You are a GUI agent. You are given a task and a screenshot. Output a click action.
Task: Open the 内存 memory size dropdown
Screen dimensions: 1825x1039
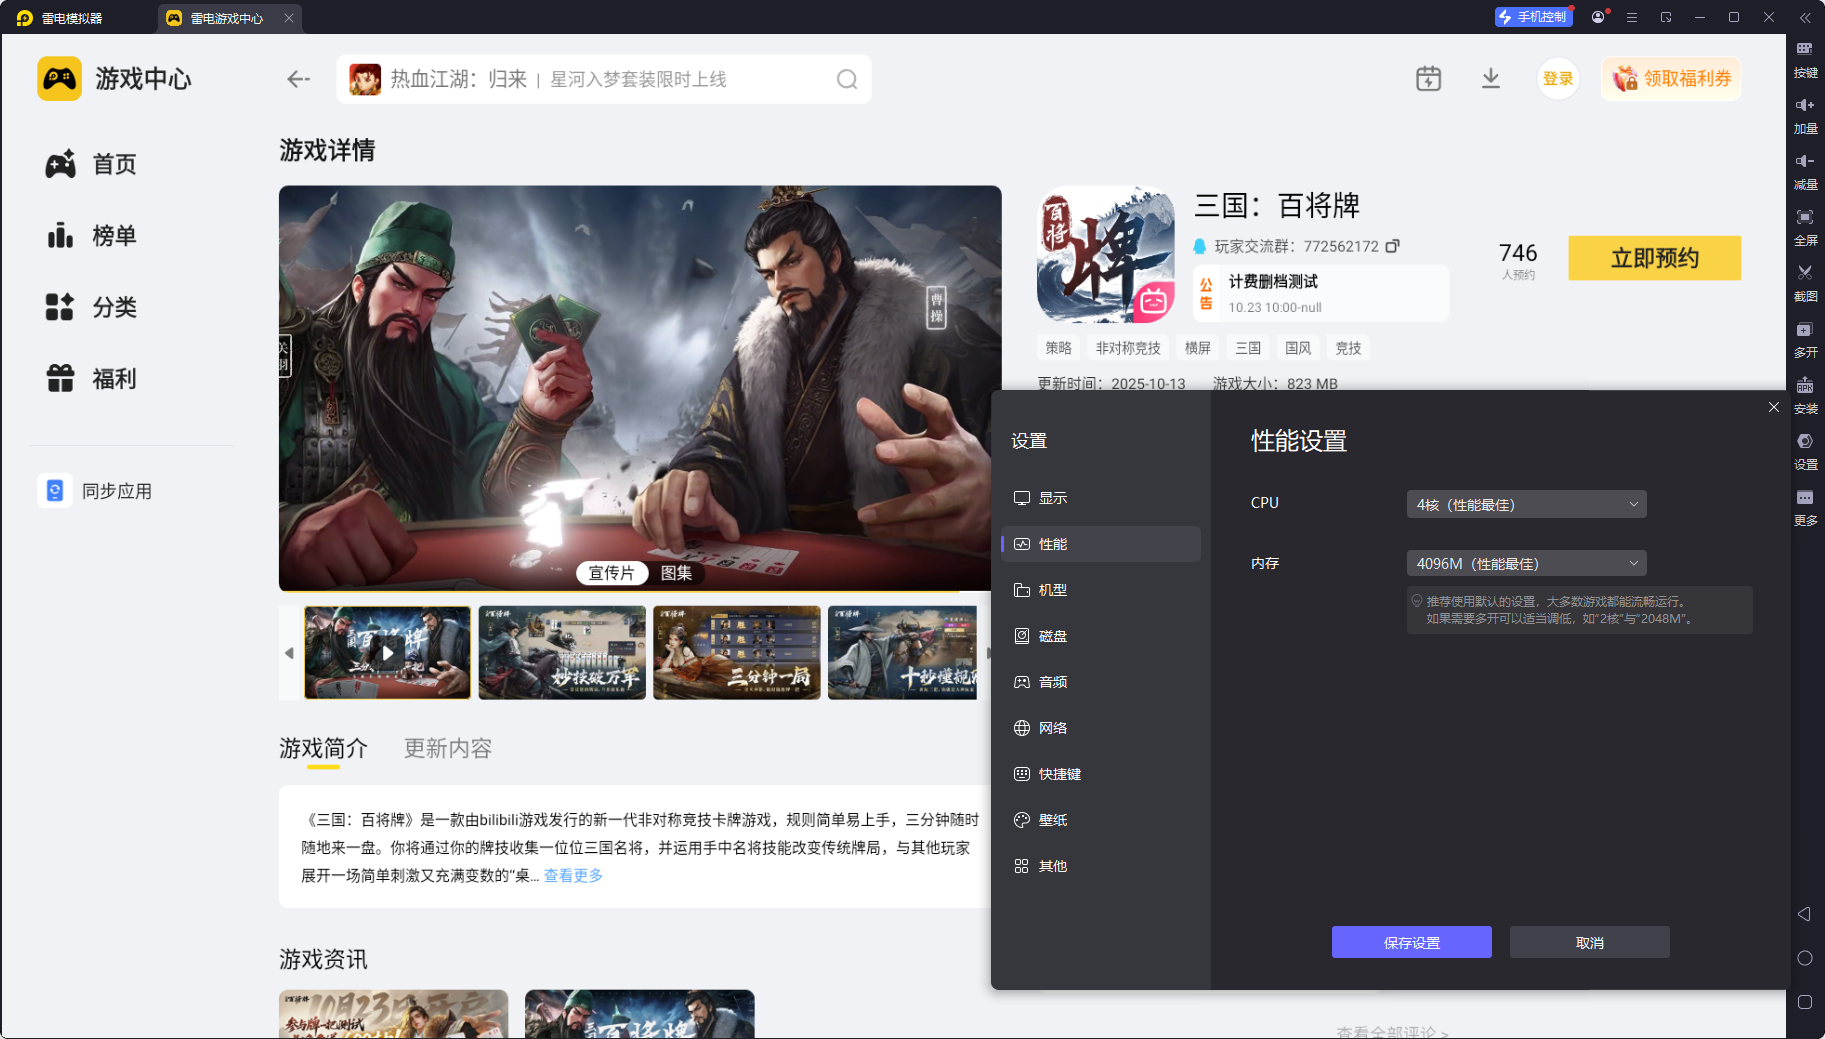click(1525, 563)
